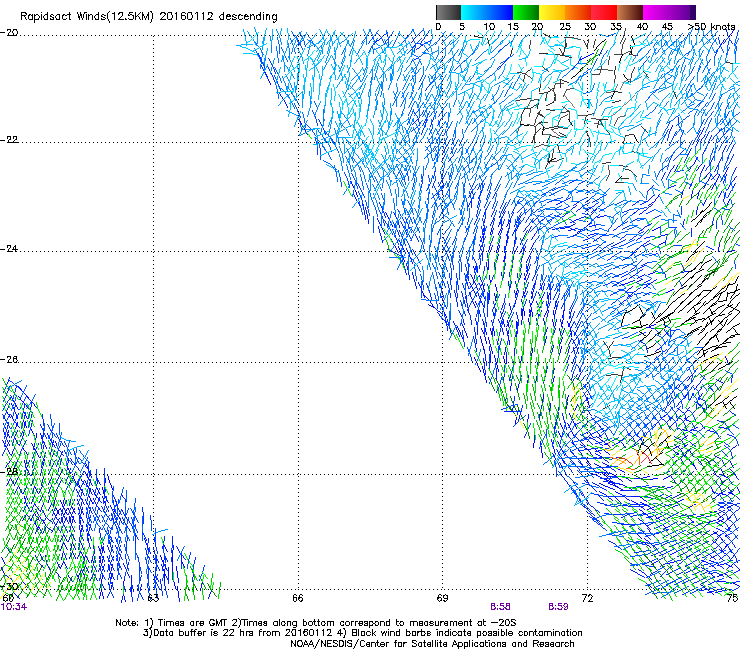This screenshot has height=650, width=740.
Task: Click the orange 25–30 knots legend swatch
Action: [578, 12]
